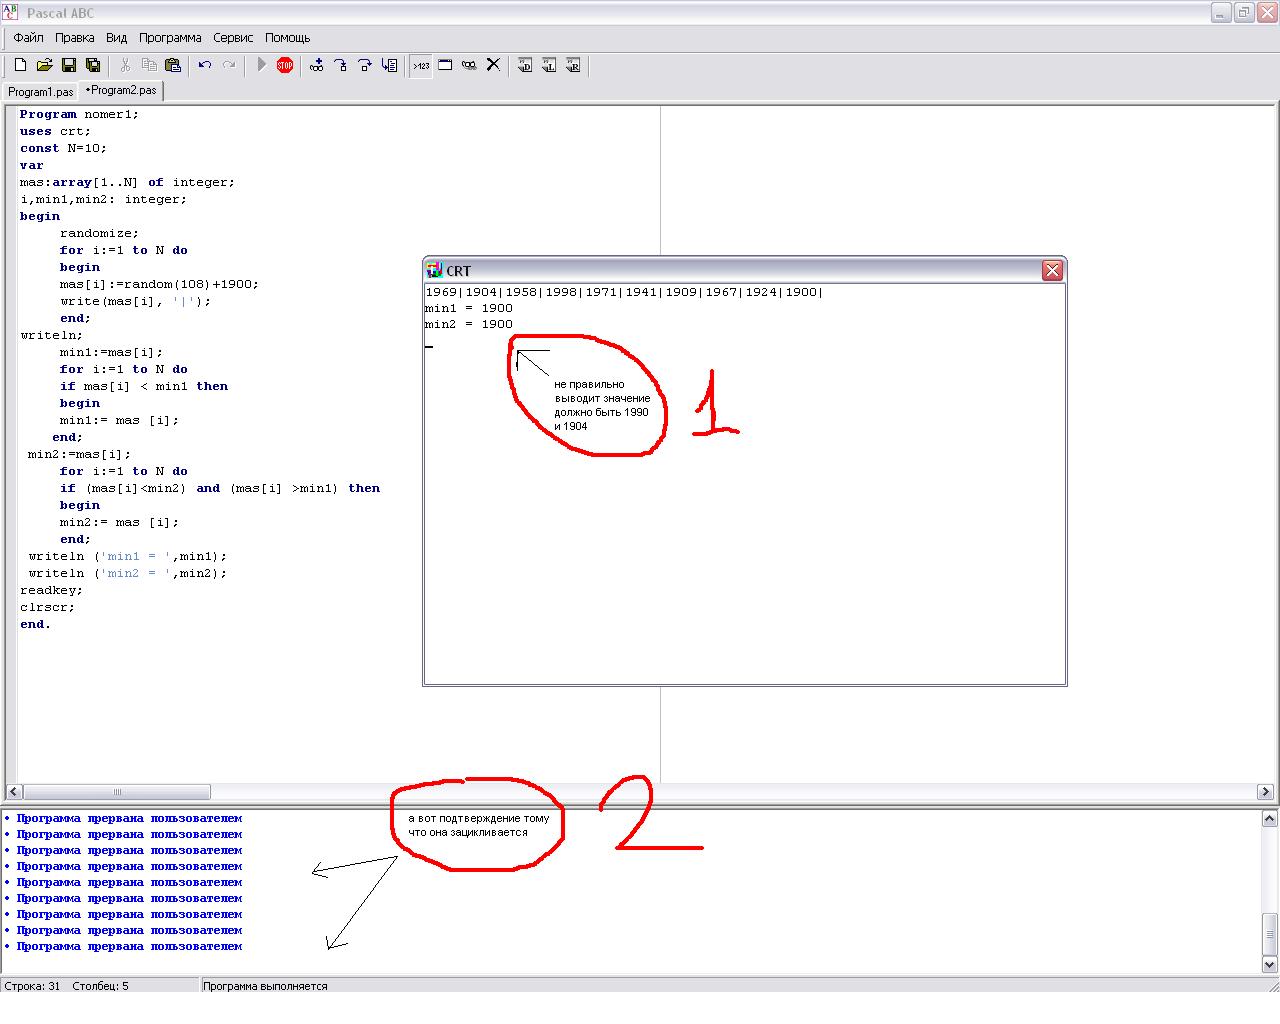Open the Сервис menu
The width and height of the screenshot is (1280, 1024).
click(233, 38)
